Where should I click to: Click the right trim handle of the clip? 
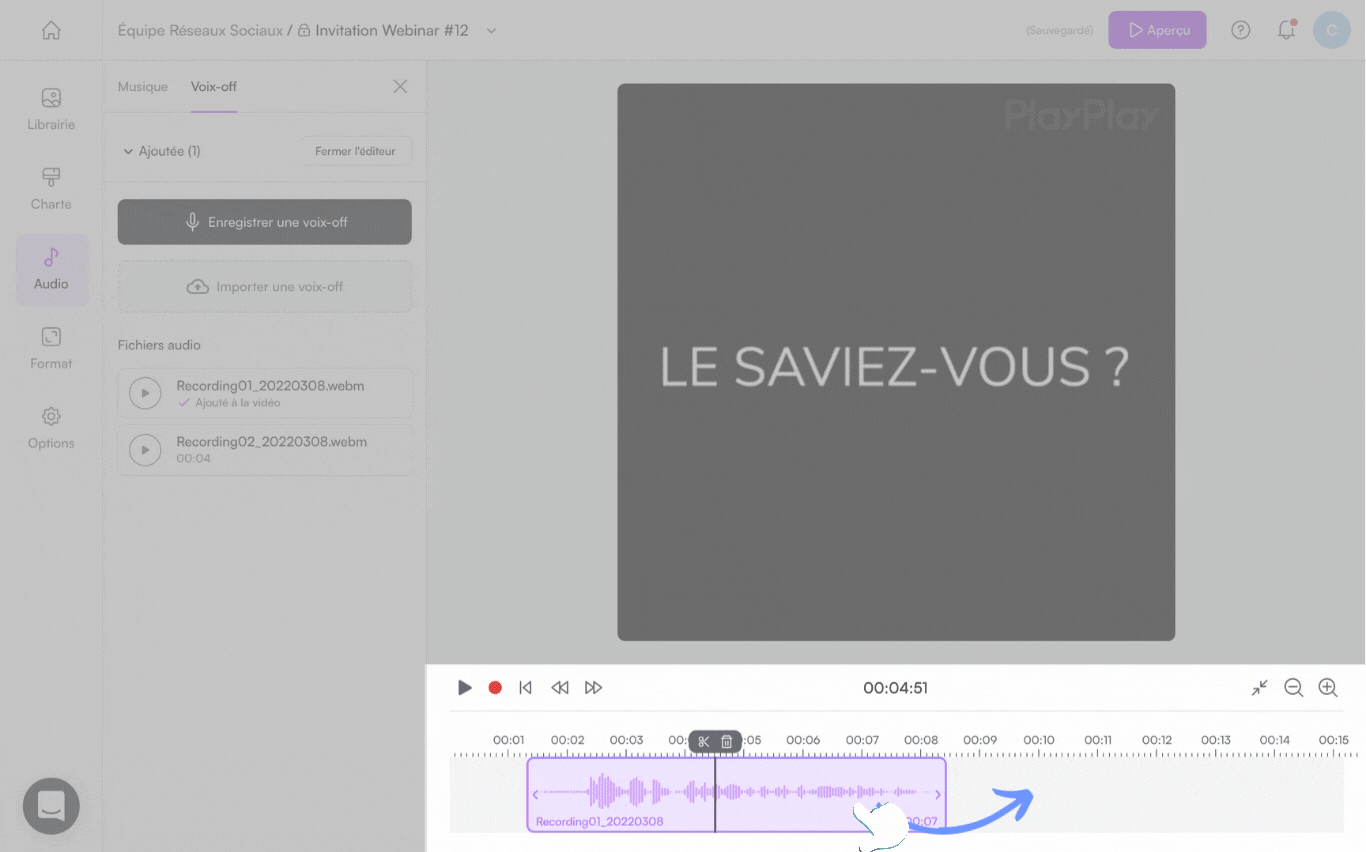click(x=938, y=795)
